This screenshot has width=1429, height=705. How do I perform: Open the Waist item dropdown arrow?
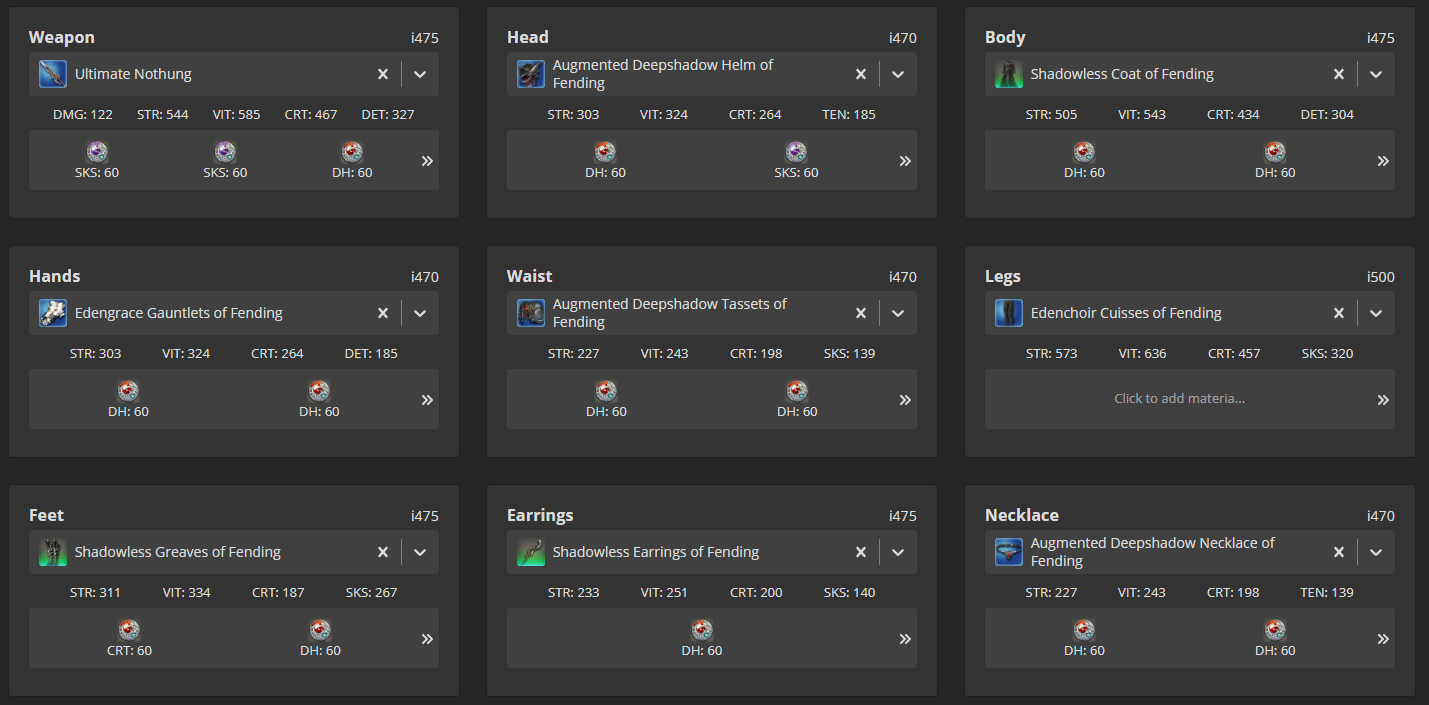[898, 313]
